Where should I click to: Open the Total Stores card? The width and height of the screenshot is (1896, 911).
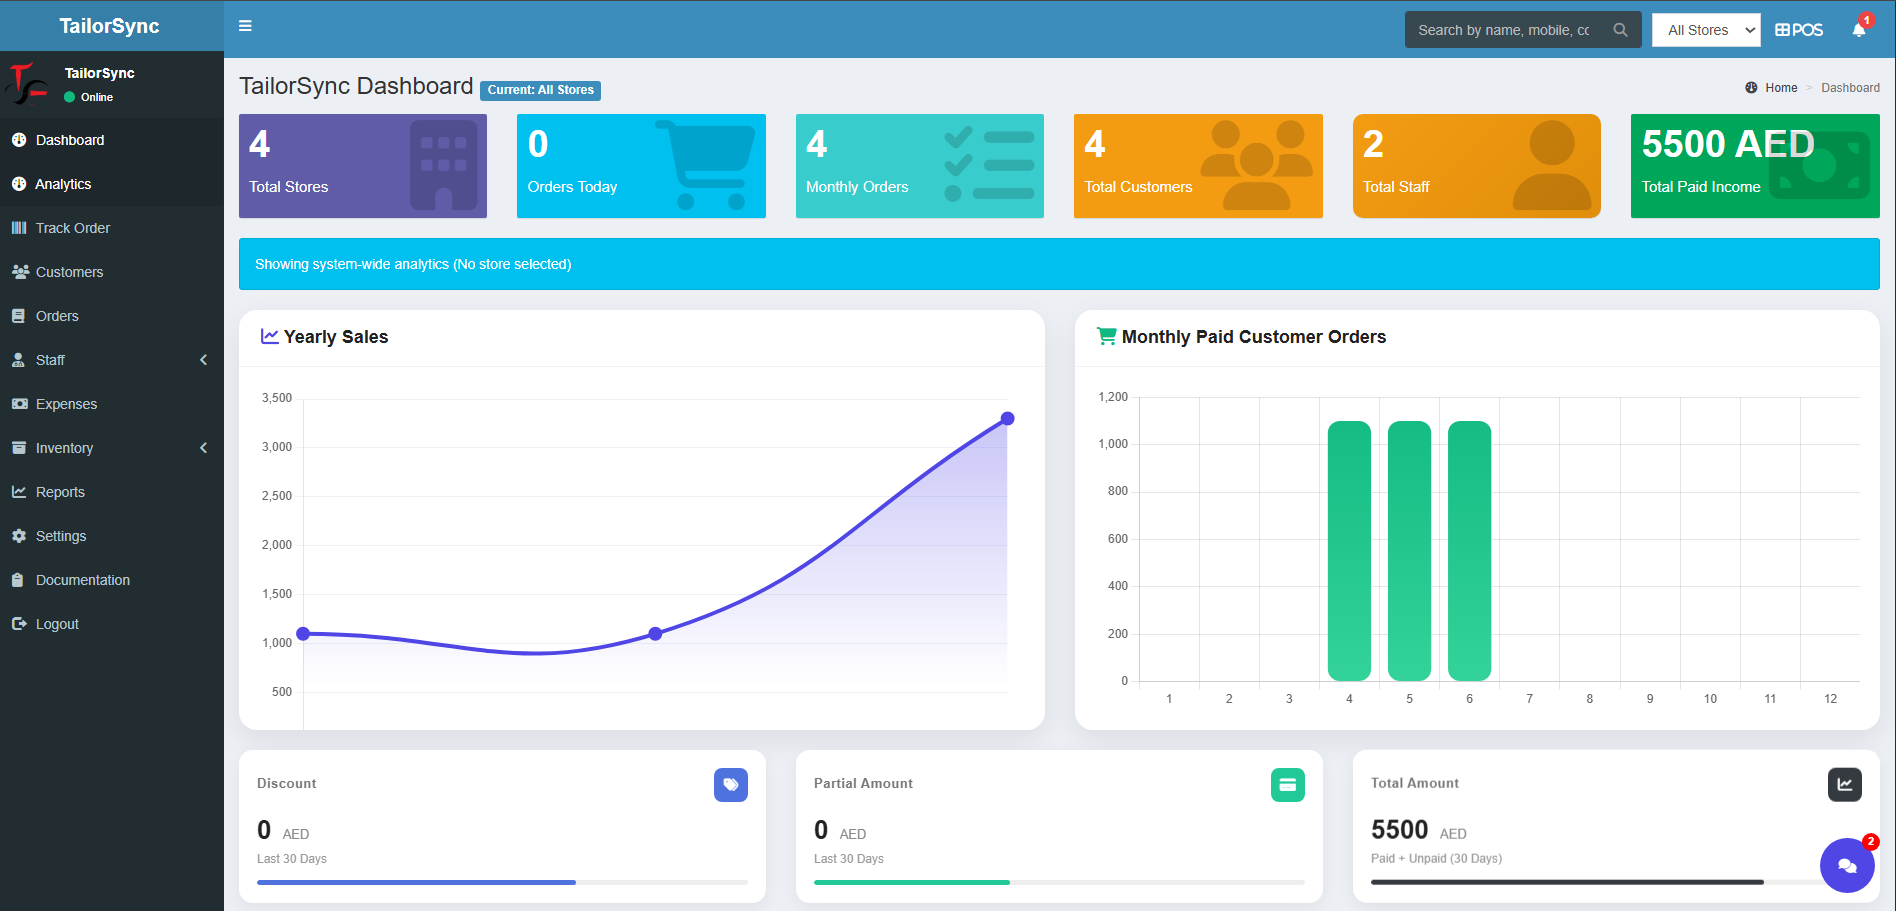click(363, 166)
